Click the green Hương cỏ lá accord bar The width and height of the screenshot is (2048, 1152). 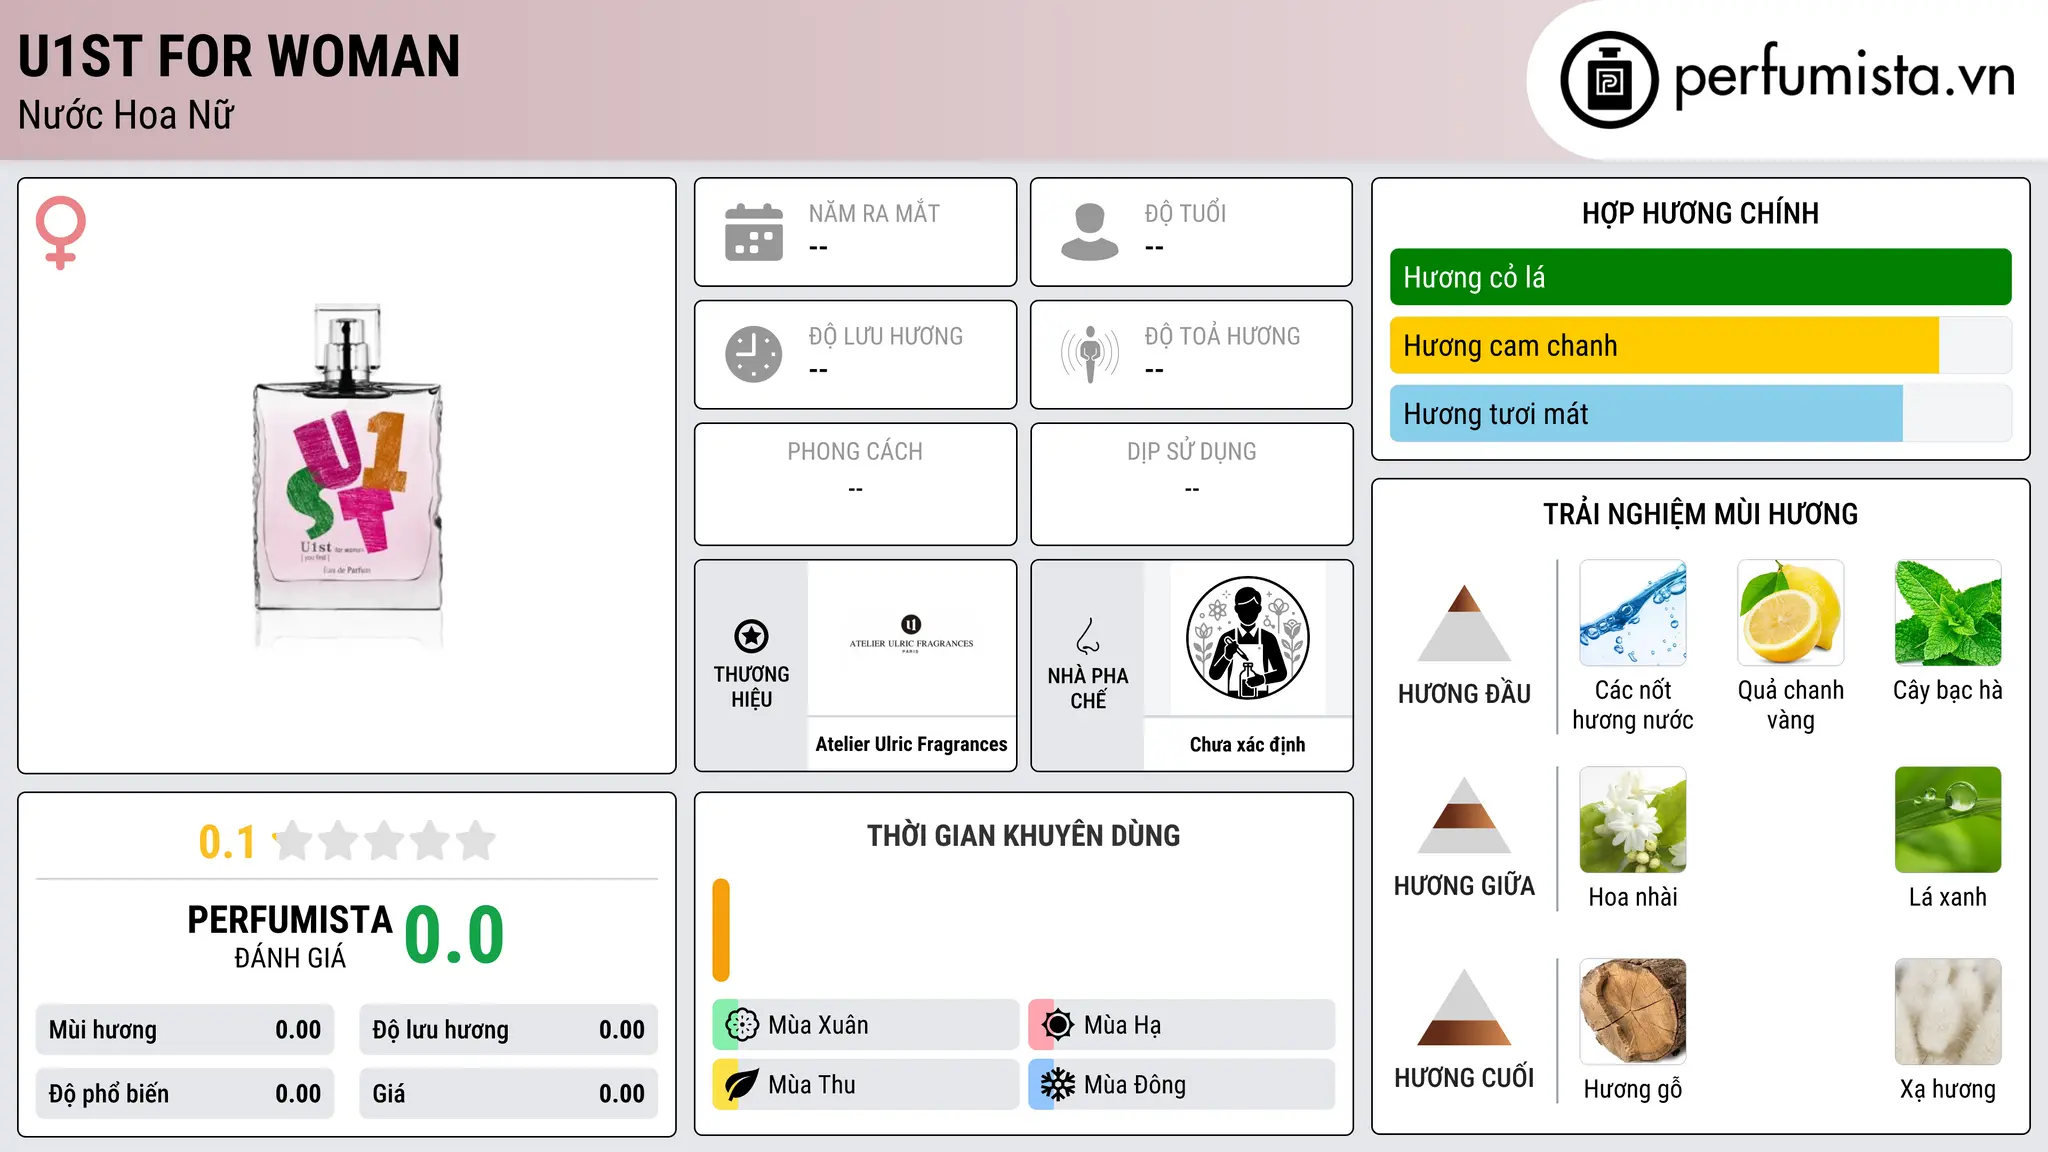[1700, 277]
